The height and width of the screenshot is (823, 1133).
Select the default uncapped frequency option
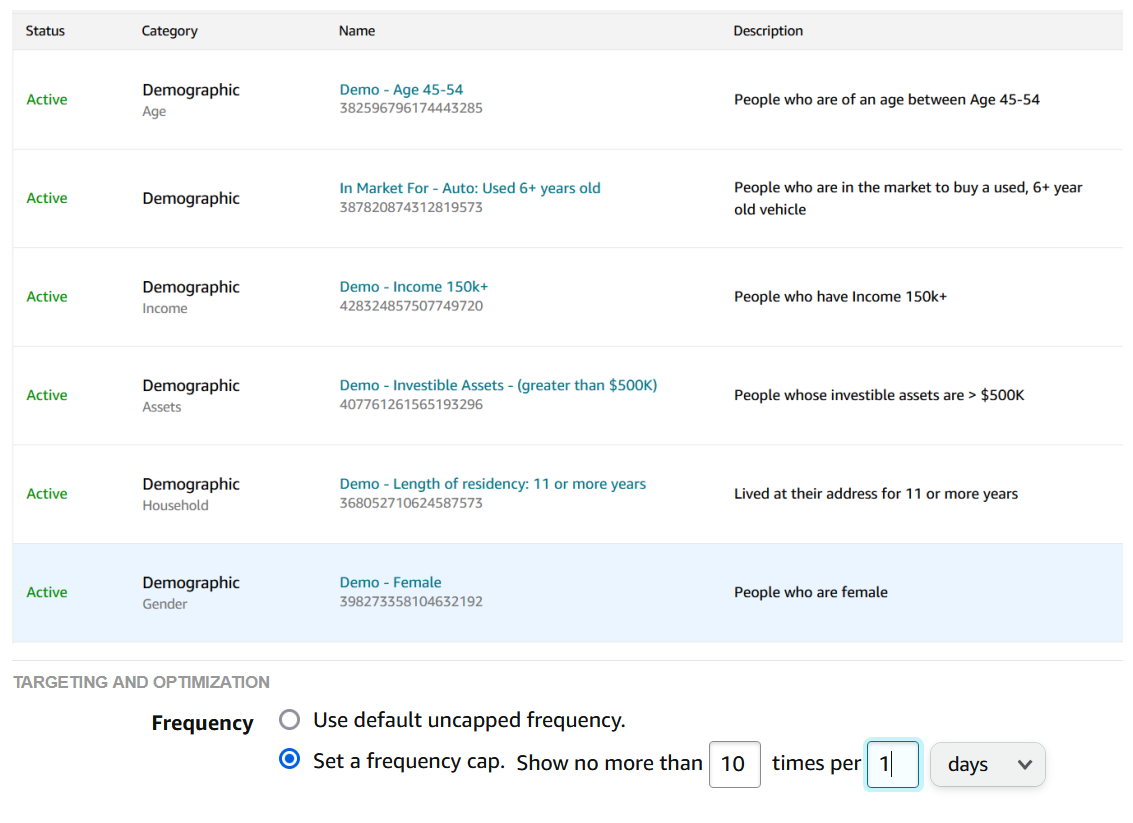(x=290, y=720)
